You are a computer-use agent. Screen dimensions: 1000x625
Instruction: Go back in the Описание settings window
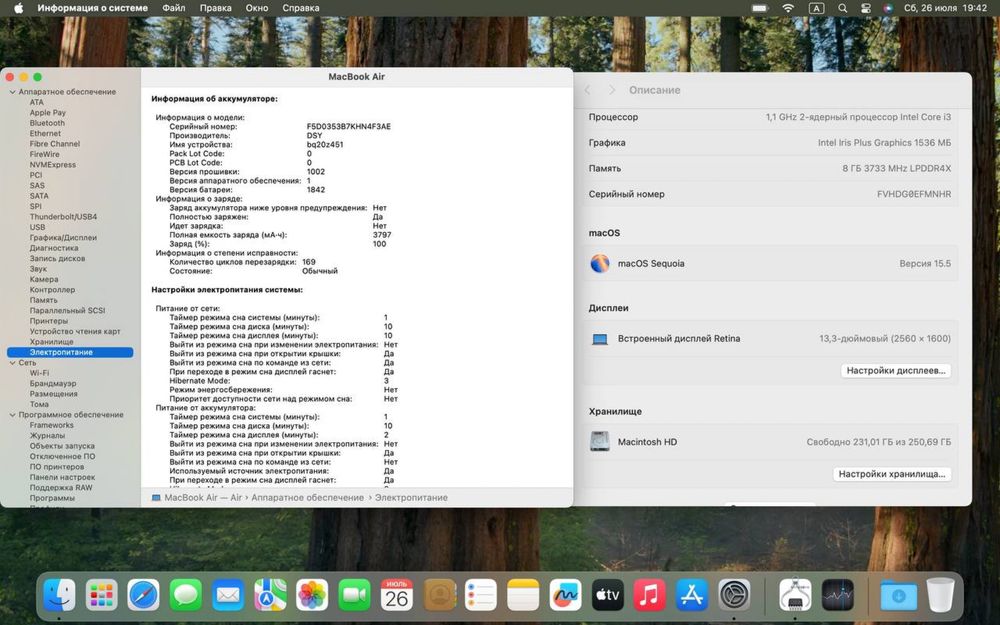click(587, 90)
